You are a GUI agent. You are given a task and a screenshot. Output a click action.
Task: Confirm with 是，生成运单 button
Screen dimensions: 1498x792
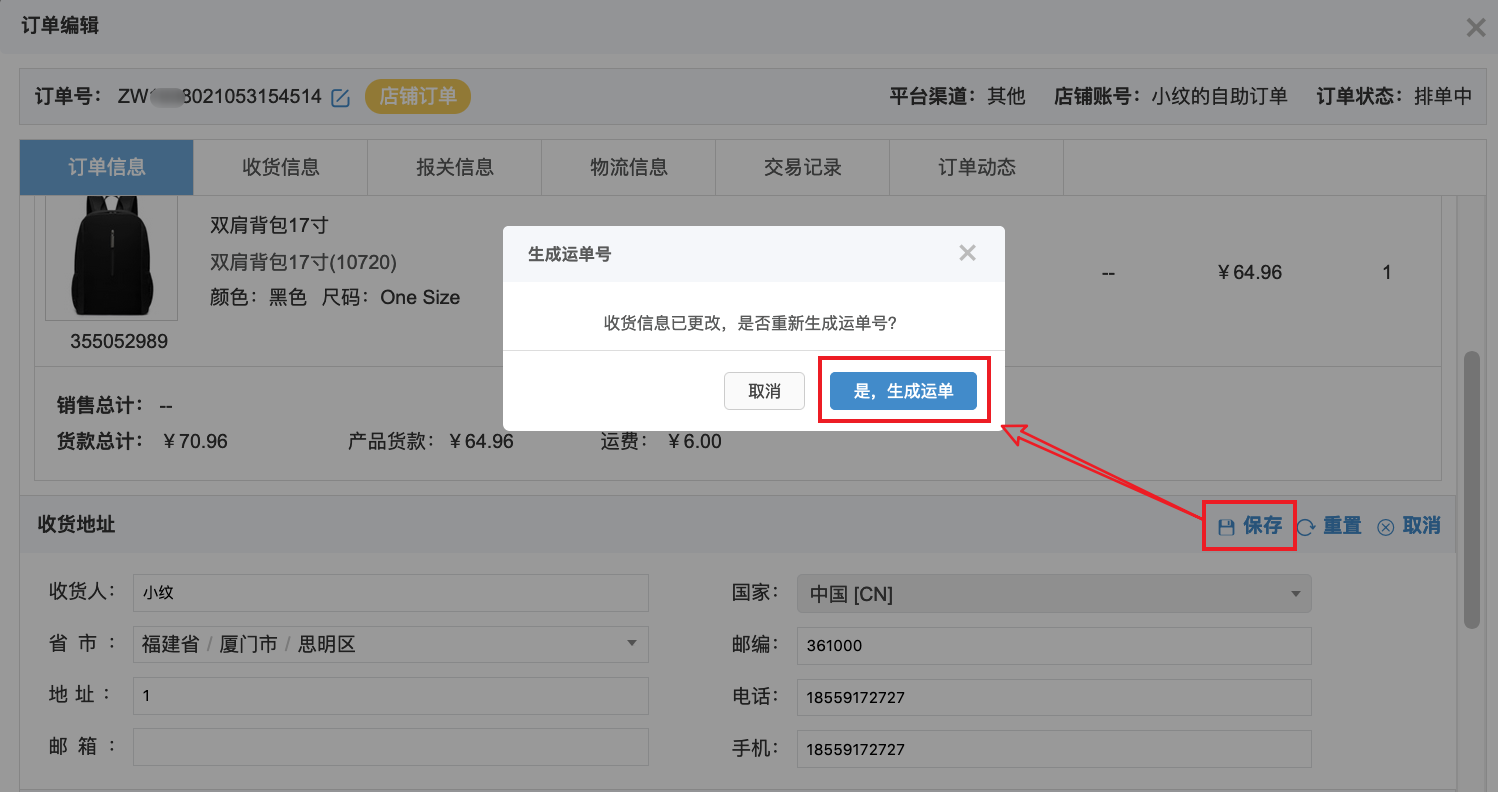coord(903,391)
